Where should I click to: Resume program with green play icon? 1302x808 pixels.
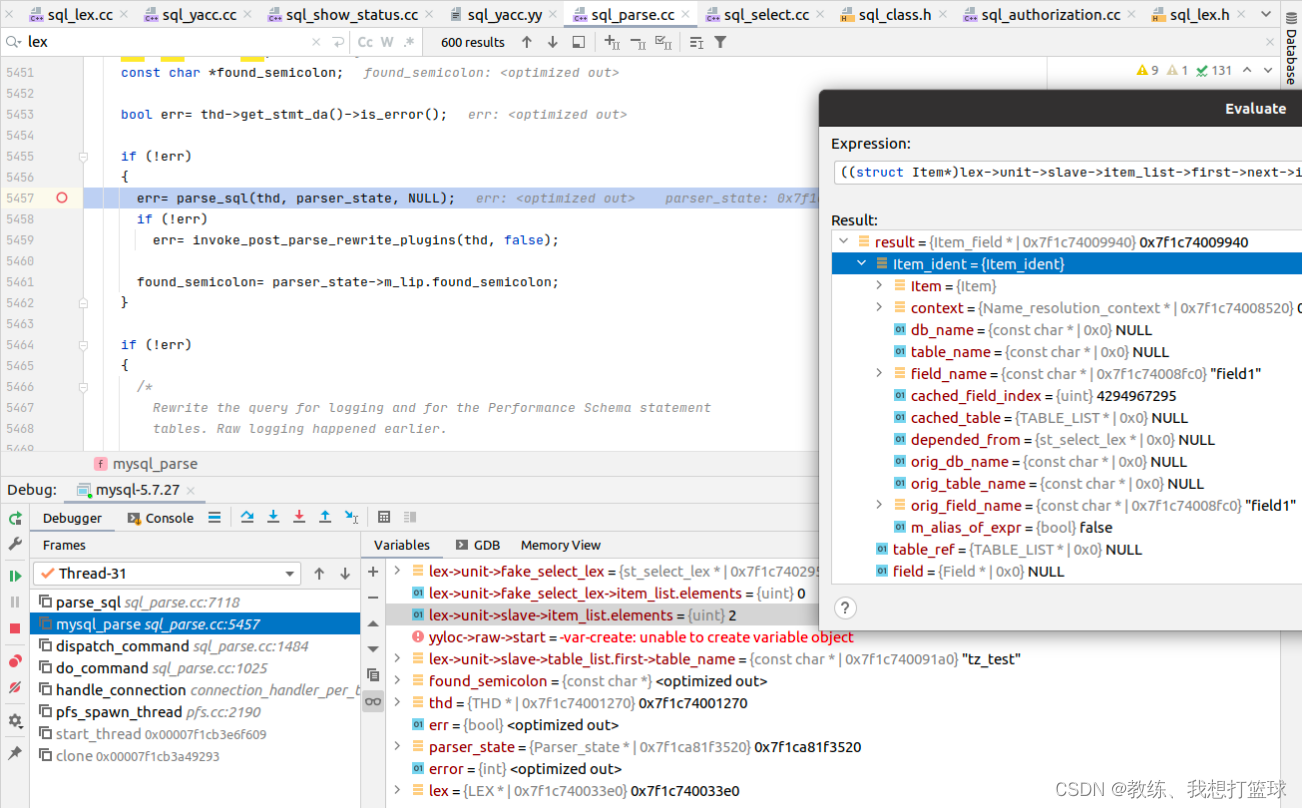15,576
